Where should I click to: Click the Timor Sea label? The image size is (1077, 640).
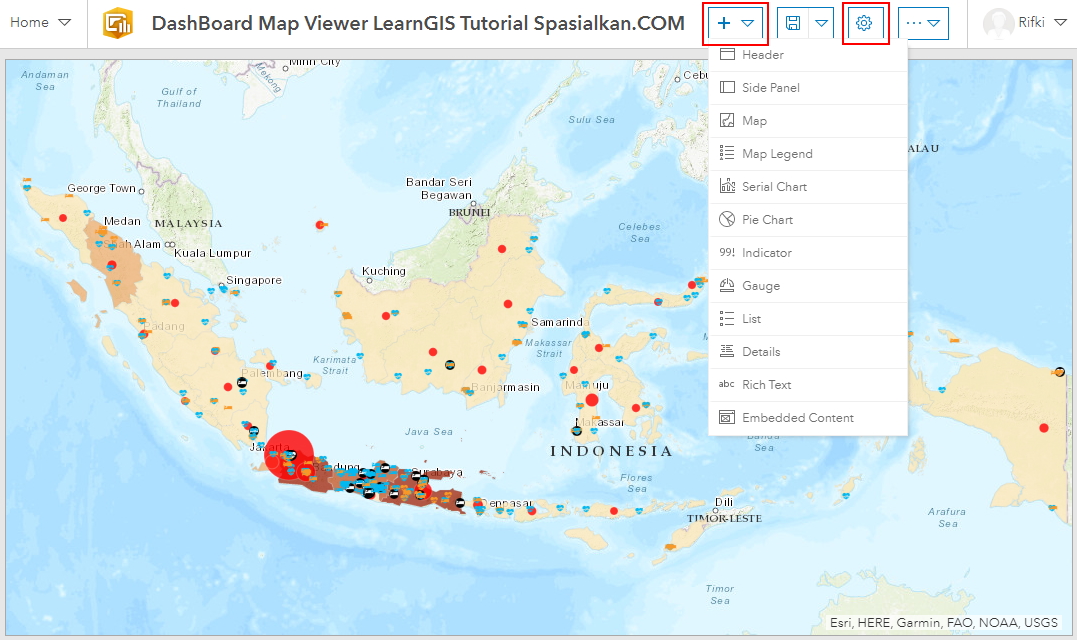click(x=720, y=595)
